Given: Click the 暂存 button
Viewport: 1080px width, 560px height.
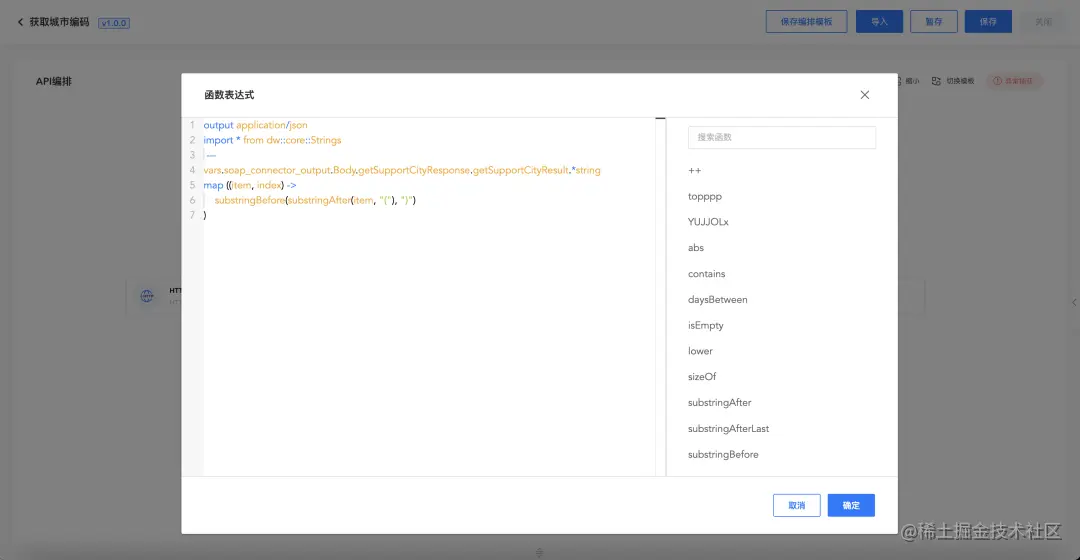Looking at the screenshot, I should tap(933, 21).
